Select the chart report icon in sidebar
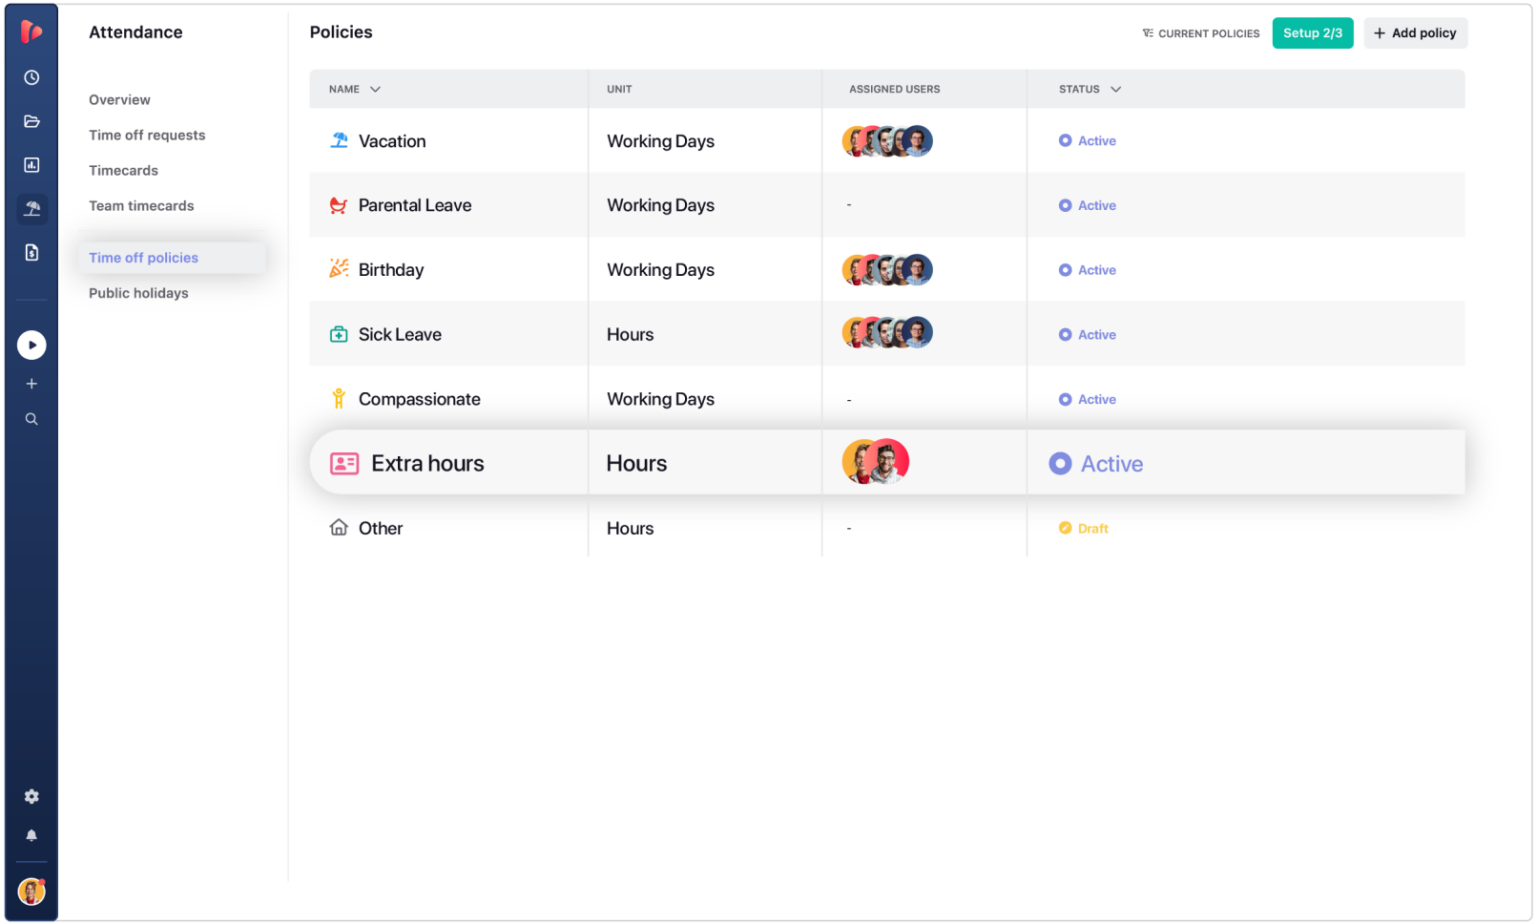Screen dimensions: 1536x924 (32, 165)
